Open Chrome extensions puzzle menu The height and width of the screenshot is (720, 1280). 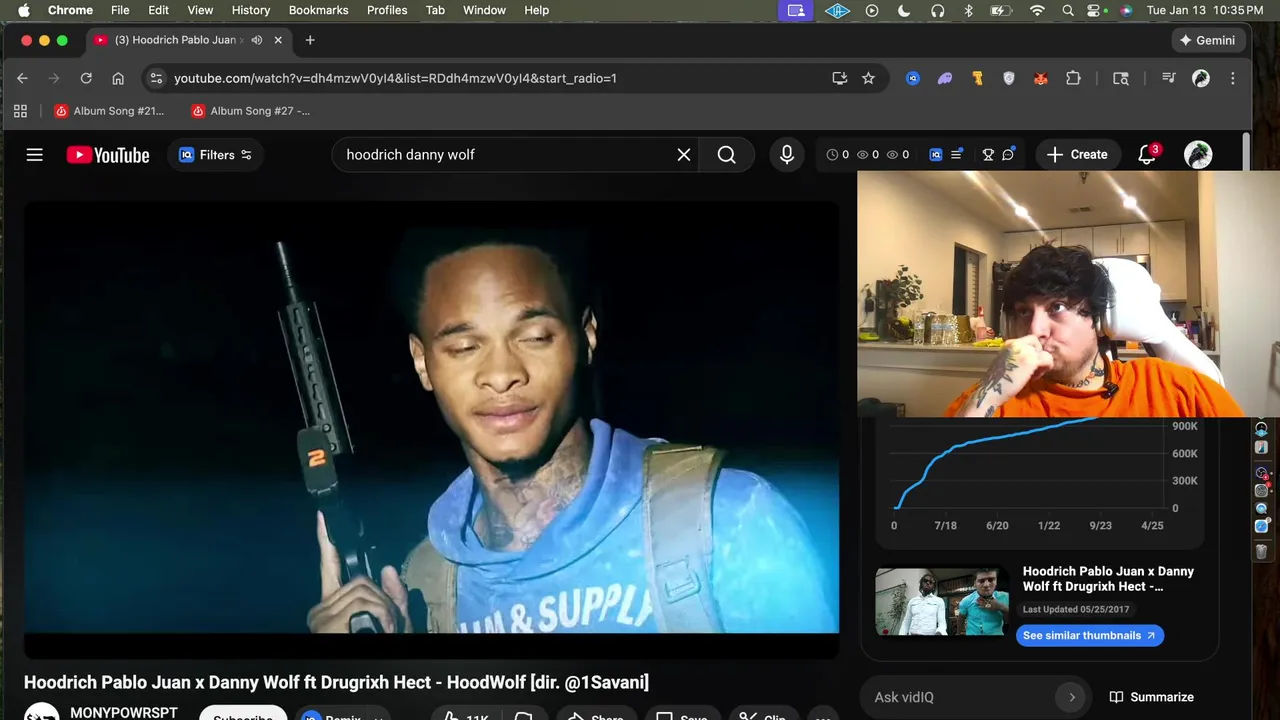(1073, 78)
